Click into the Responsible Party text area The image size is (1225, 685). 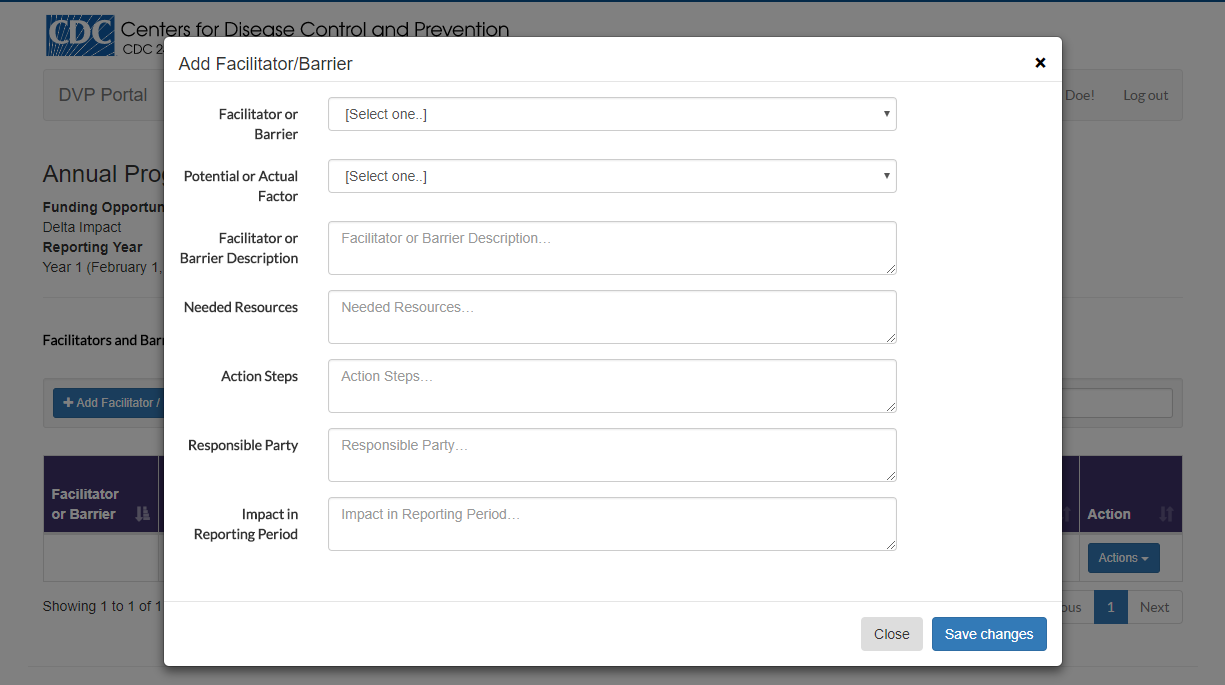(612, 455)
